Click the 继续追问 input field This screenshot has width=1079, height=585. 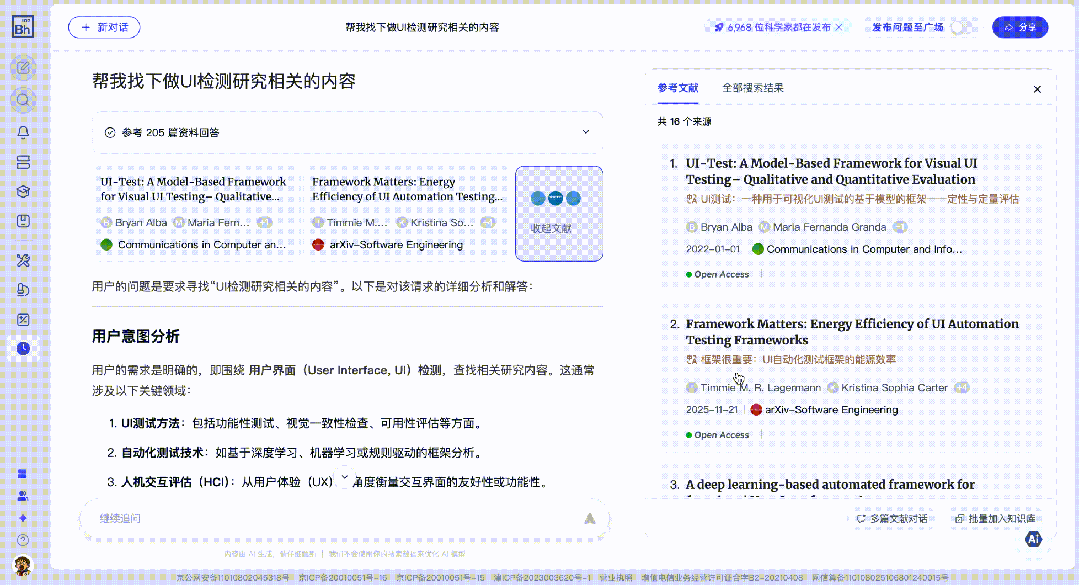coord(330,518)
